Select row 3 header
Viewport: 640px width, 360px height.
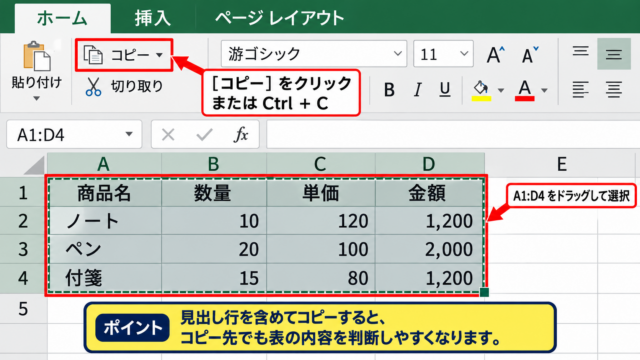pos(23,249)
